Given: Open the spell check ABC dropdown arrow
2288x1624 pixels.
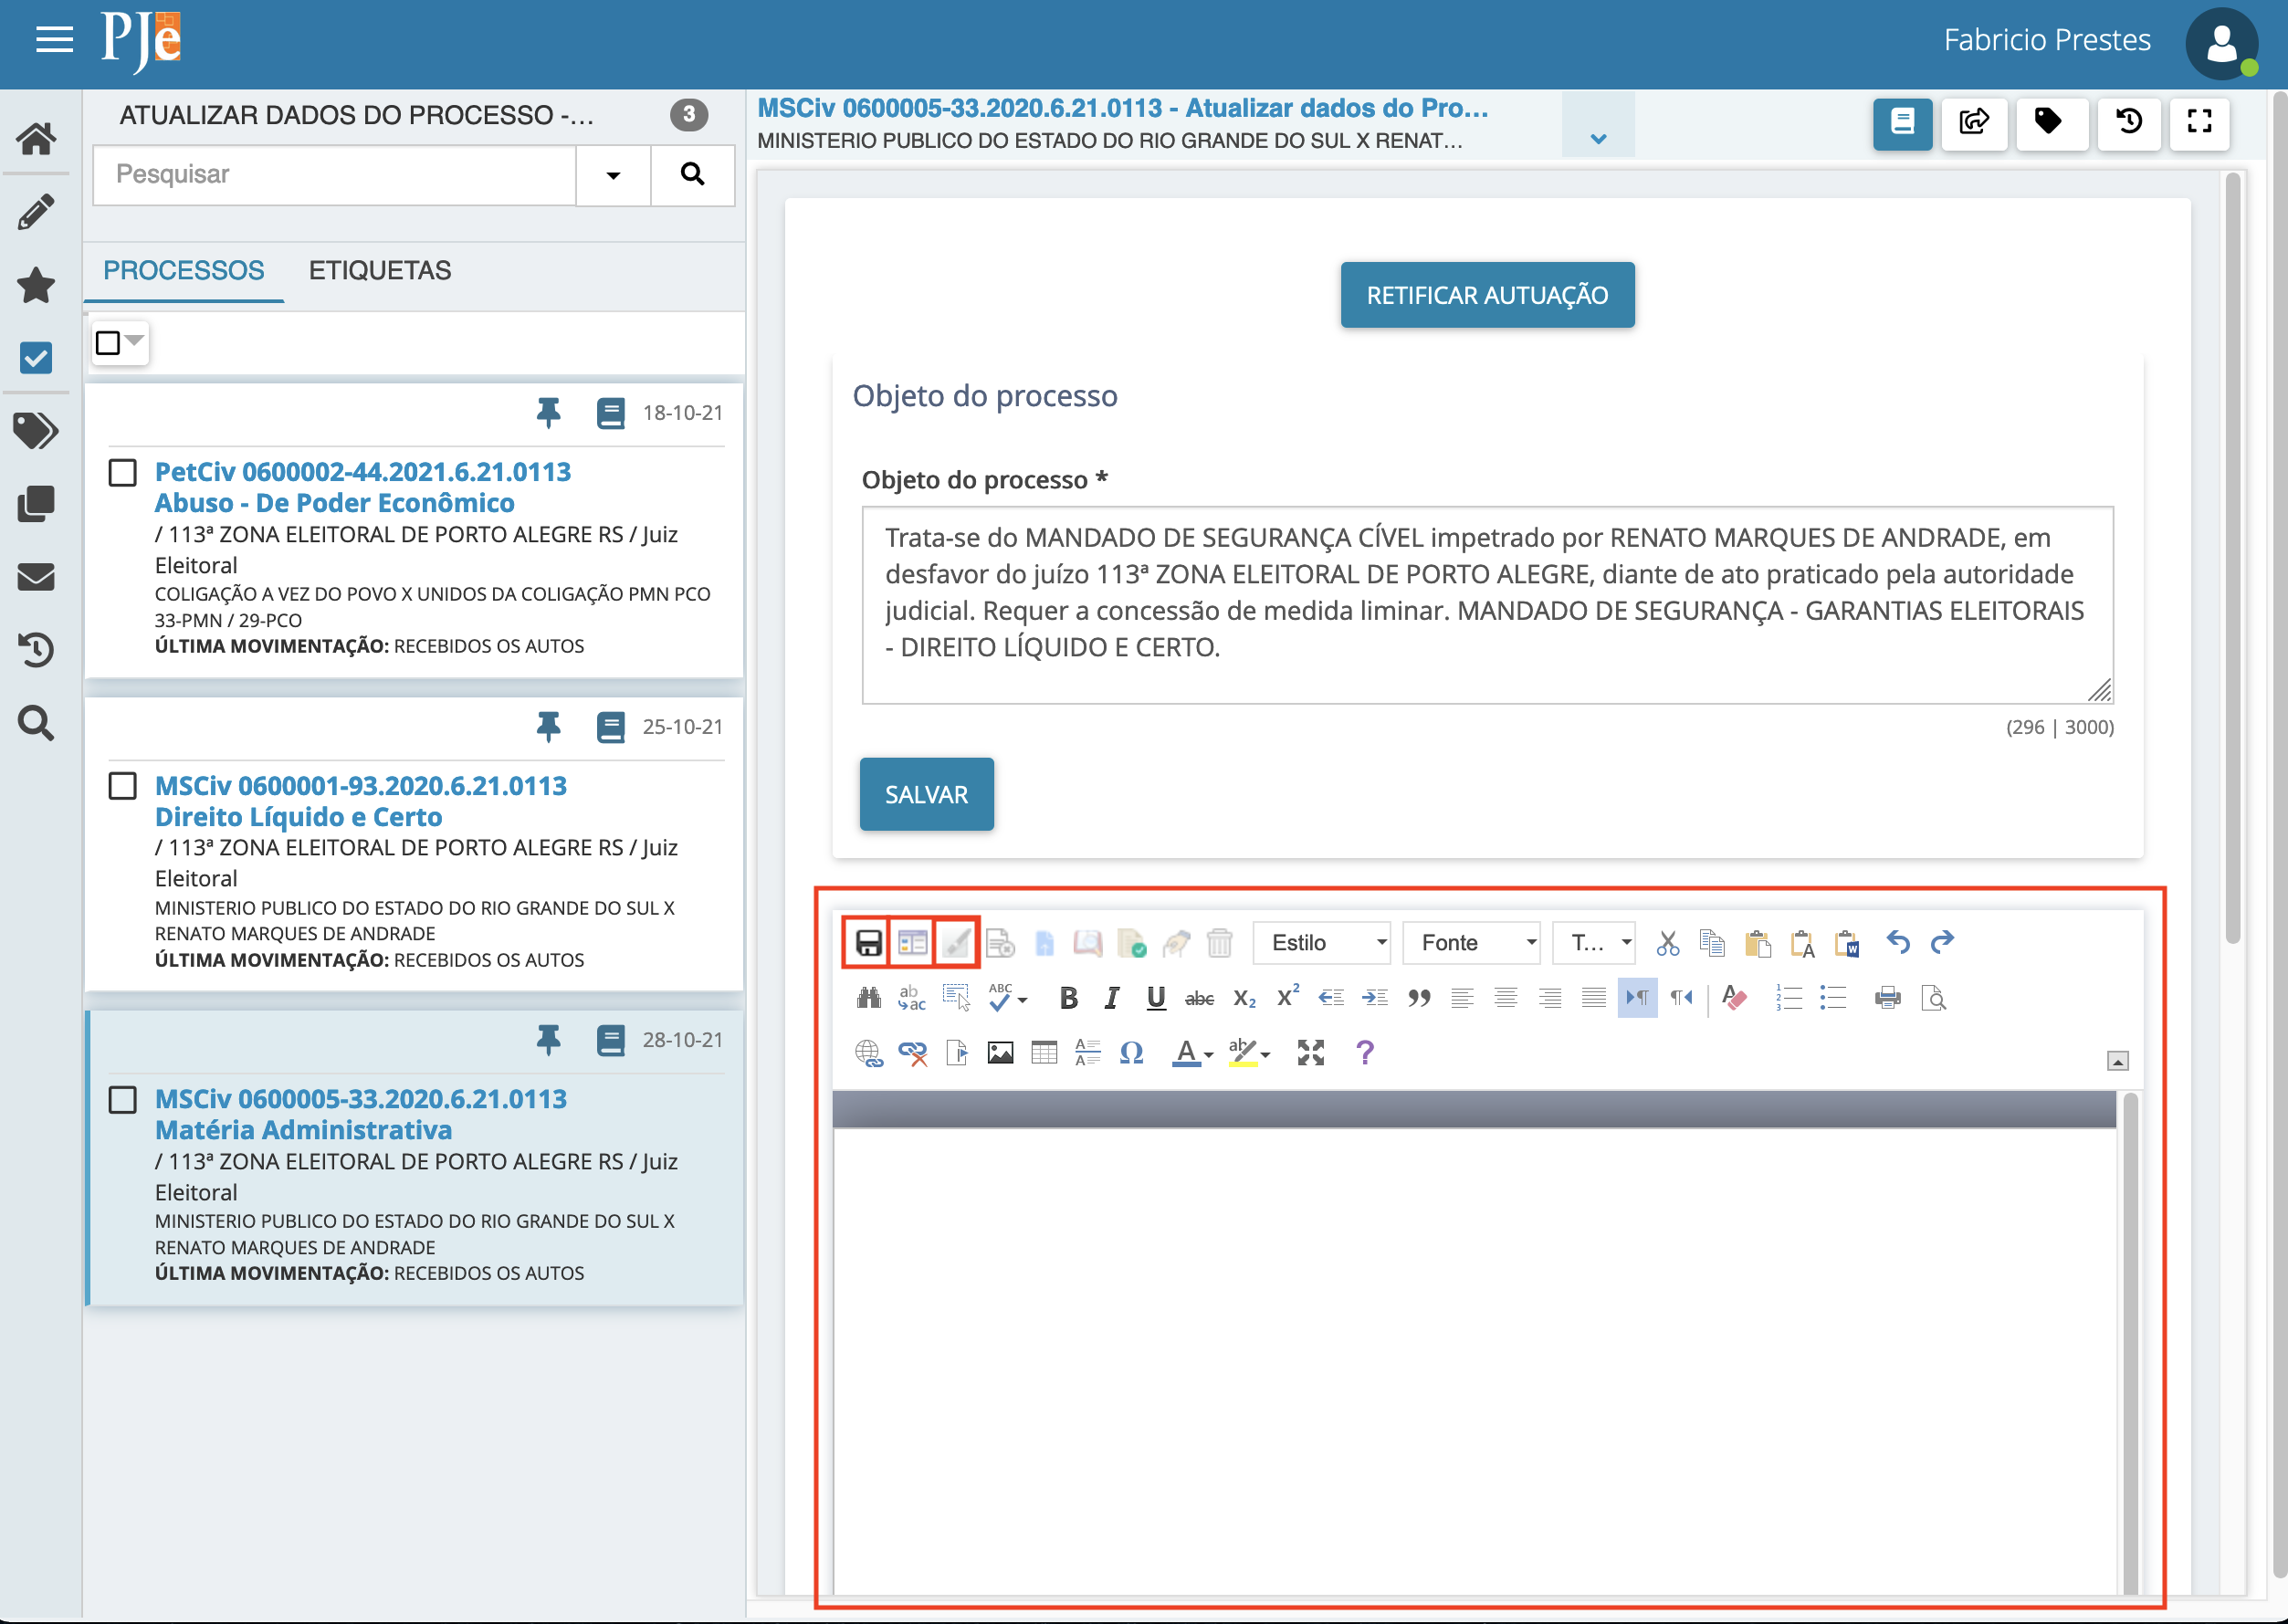Looking at the screenshot, I should pyautogui.click(x=1022, y=1000).
